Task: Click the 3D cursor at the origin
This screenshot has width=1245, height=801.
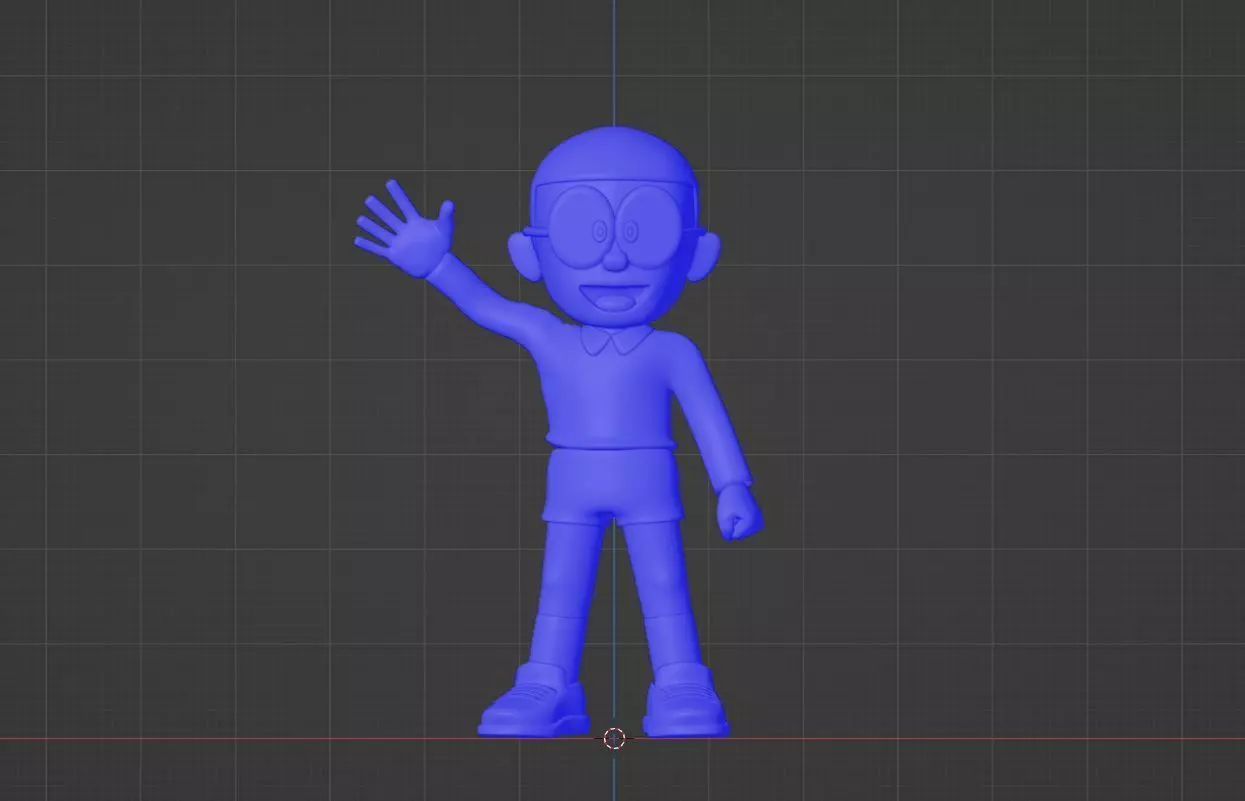Action: pyautogui.click(x=614, y=739)
